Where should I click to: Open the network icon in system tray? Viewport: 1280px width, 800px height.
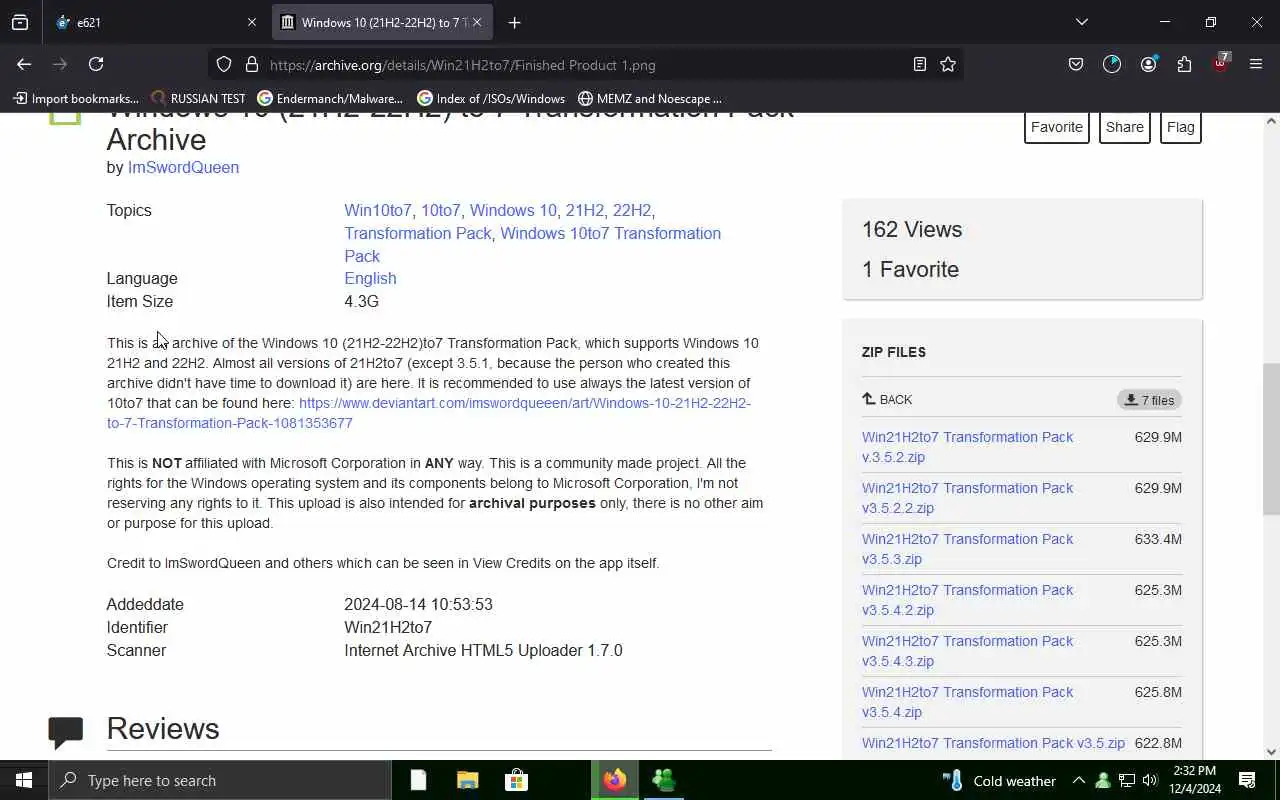click(x=1127, y=780)
